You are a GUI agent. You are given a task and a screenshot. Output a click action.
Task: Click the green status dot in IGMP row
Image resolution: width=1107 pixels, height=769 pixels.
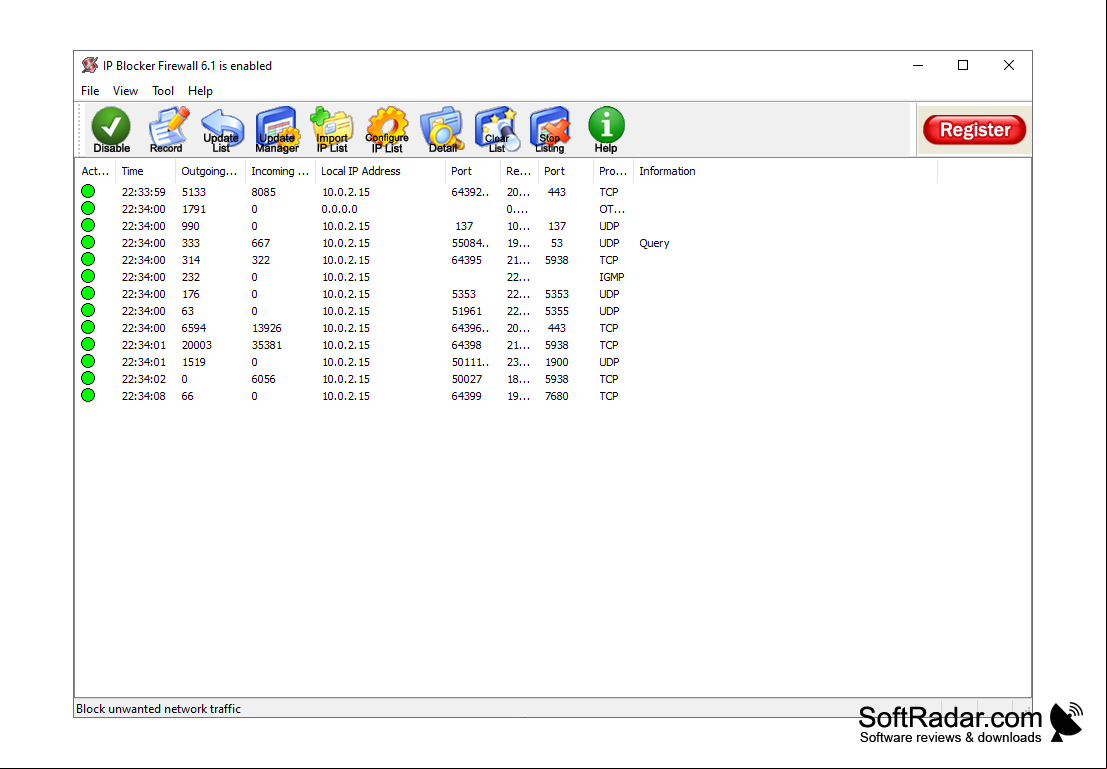click(88, 276)
